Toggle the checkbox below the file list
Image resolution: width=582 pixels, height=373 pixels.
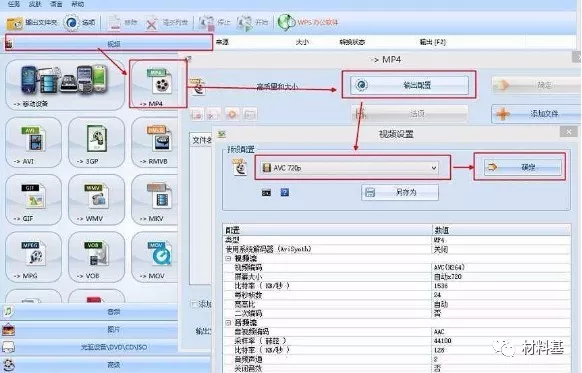(x=194, y=304)
